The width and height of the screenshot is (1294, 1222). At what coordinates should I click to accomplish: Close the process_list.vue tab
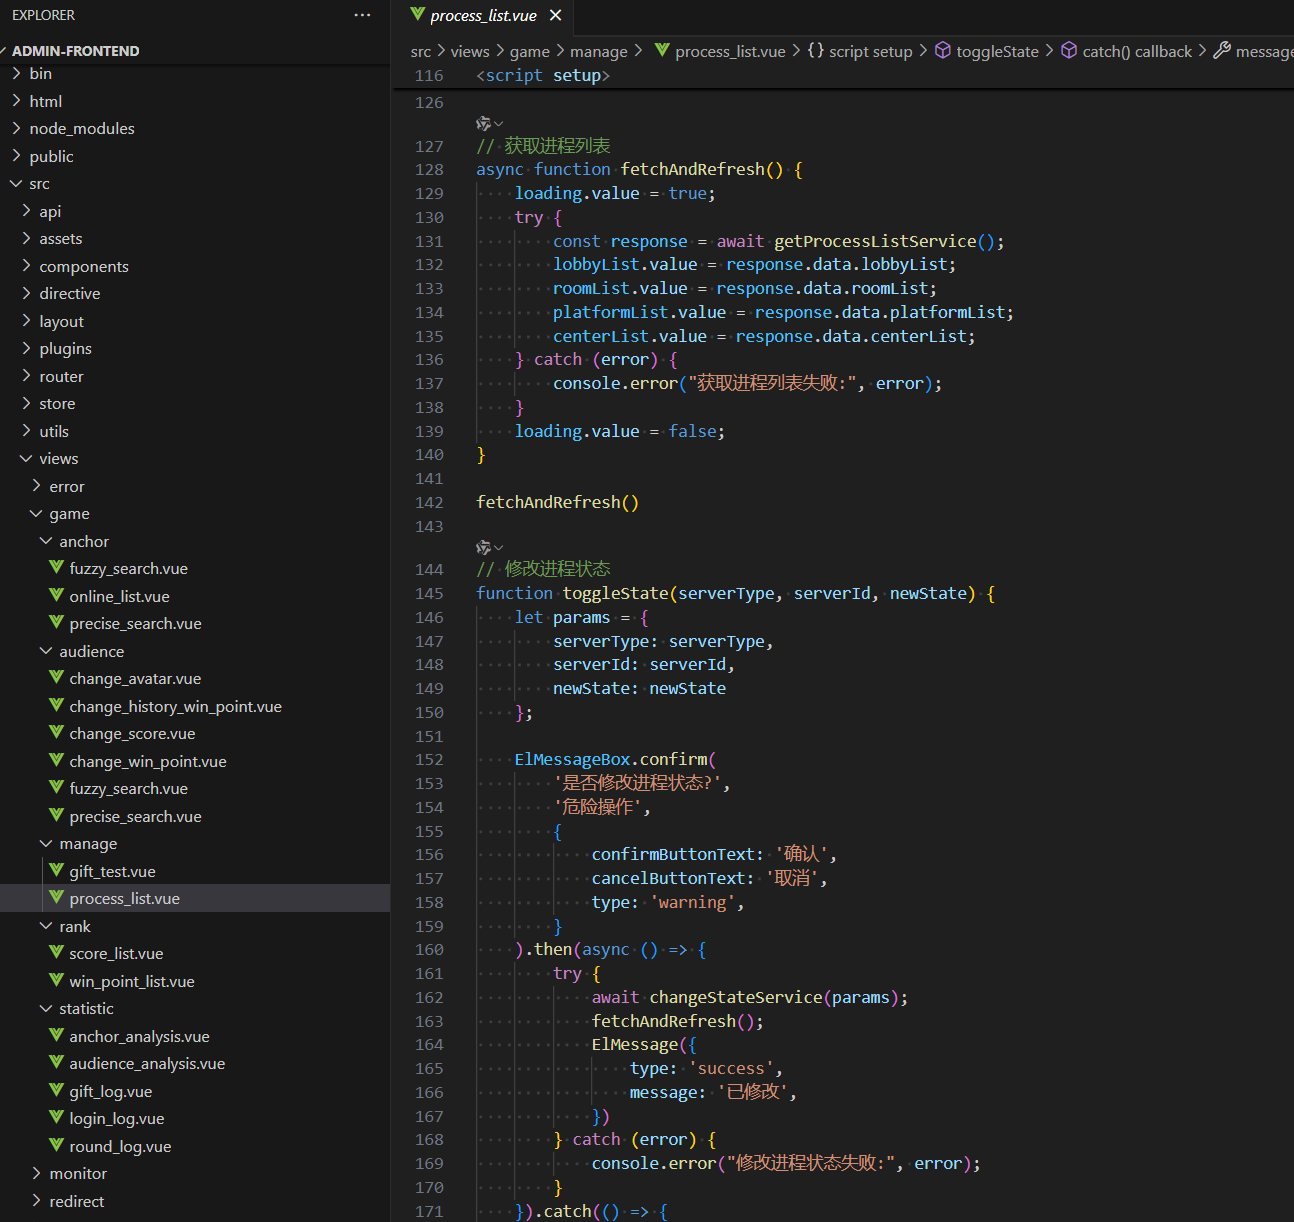tap(556, 15)
